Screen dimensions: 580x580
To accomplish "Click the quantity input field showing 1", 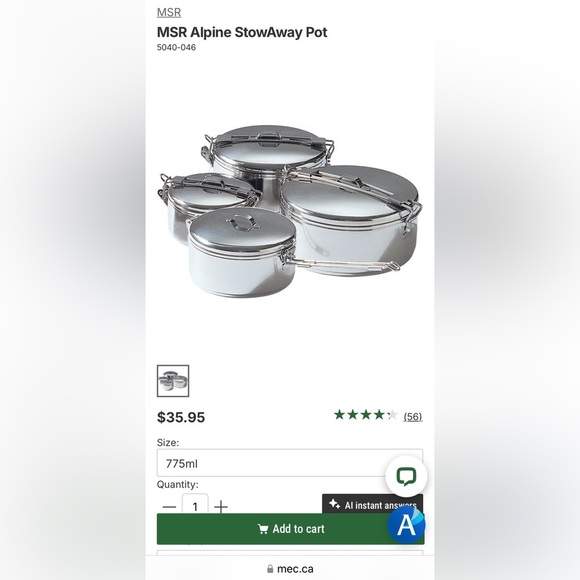I will click(x=195, y=504).
